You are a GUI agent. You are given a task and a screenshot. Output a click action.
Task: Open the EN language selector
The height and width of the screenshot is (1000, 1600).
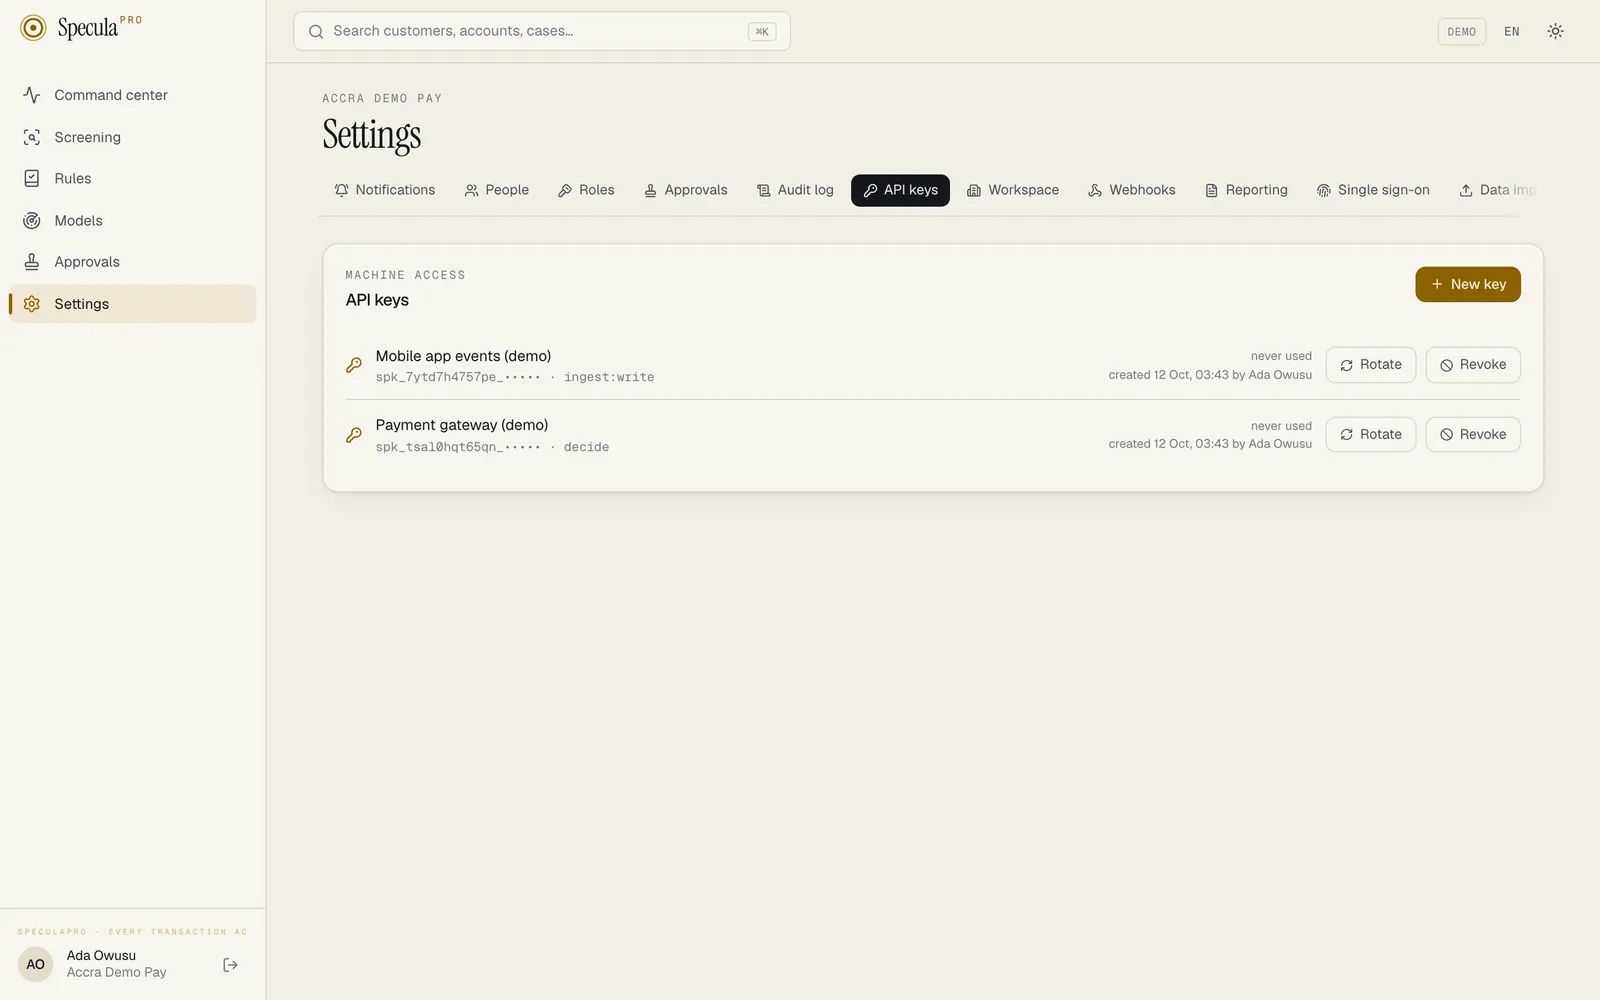coord(1512,32)
